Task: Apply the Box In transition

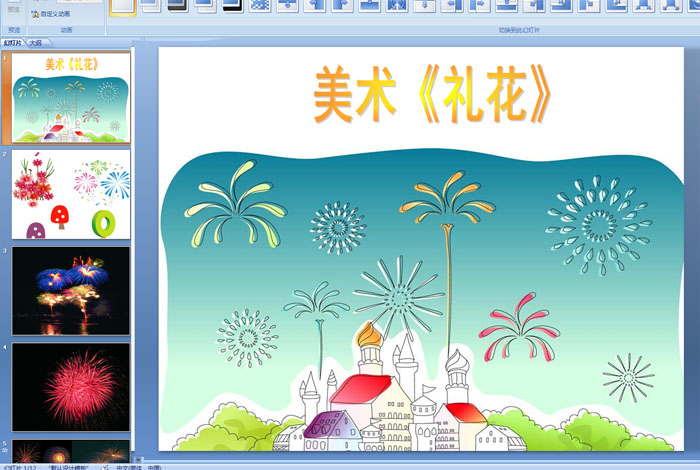Action: tap(644, 5)
